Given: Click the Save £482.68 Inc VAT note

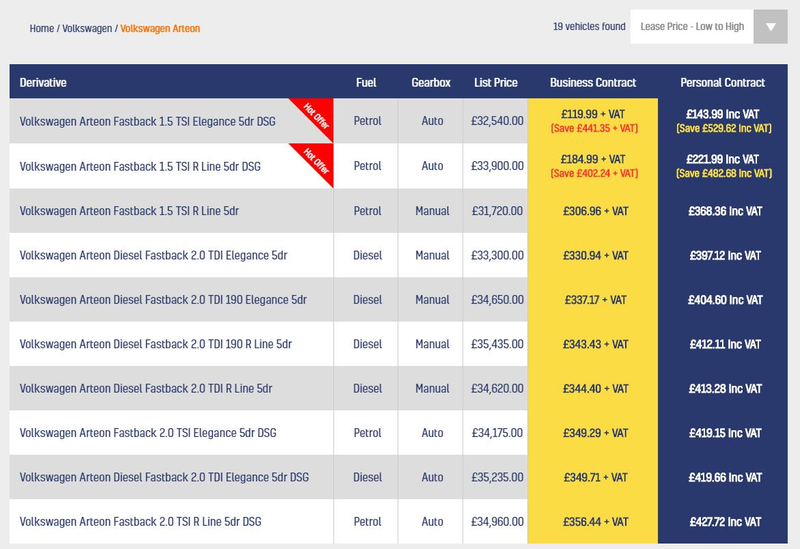Looking at the screenshot, I should click(724, 173).
